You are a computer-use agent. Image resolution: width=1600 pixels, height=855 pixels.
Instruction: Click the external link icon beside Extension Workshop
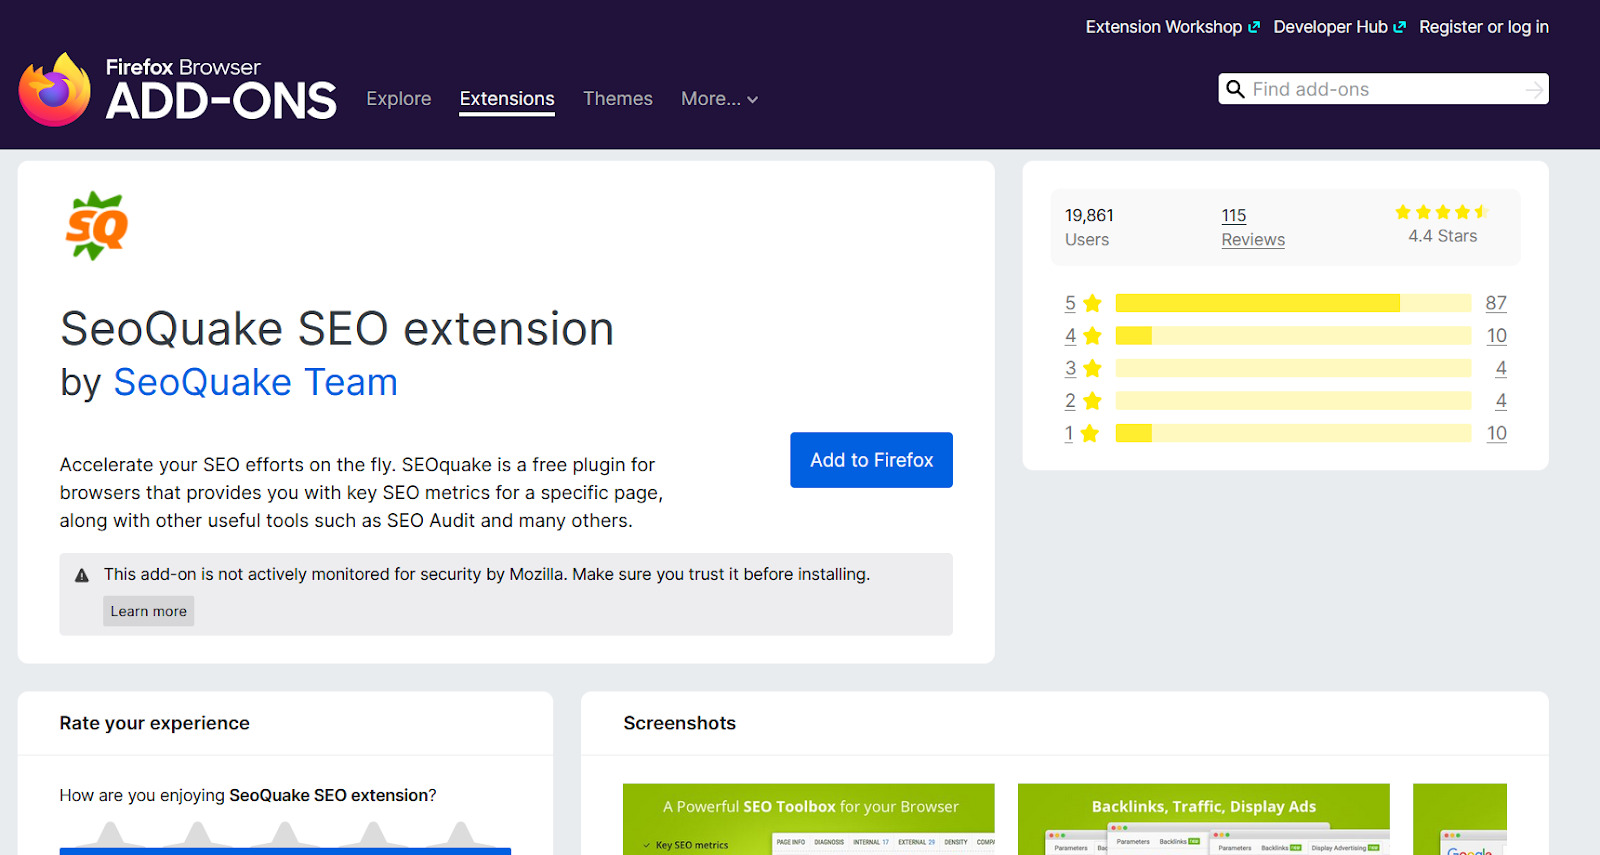coord(1254,27)
